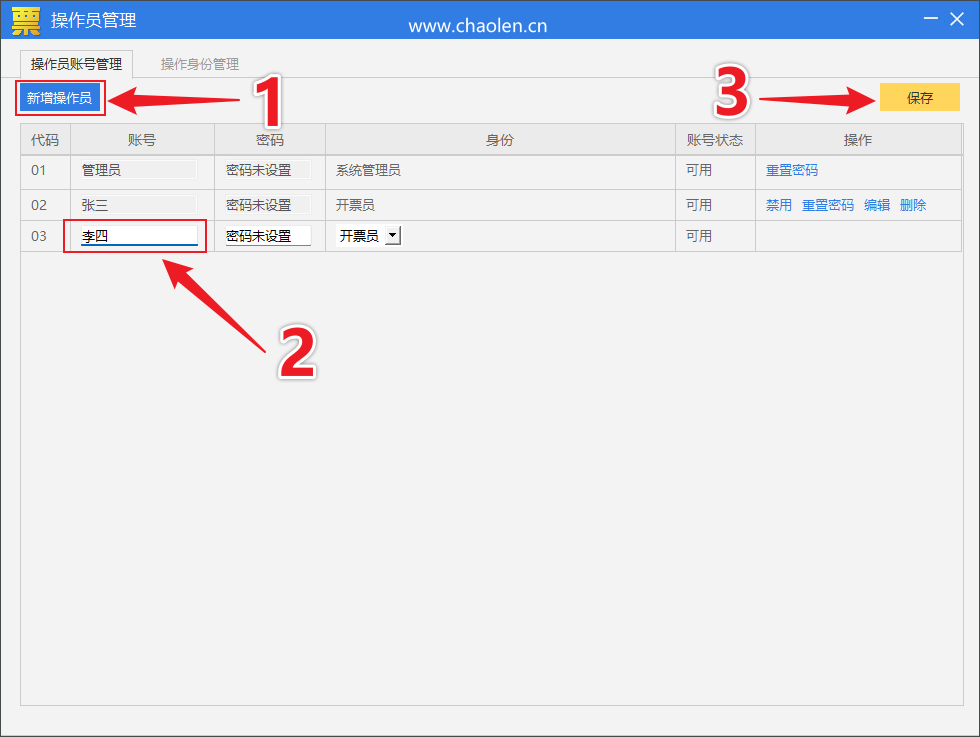
Task: Click 可用 status in row 03
Action: pyautogui.click(x=699, y=236)
